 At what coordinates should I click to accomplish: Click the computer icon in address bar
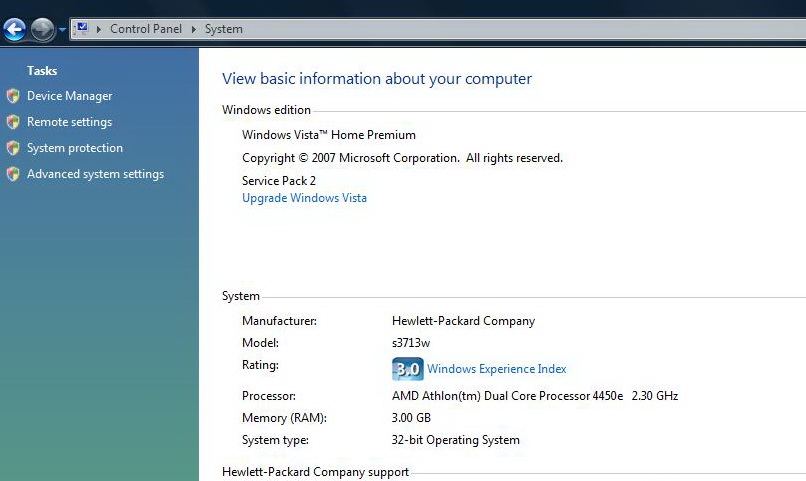click(x=82, y=29)
